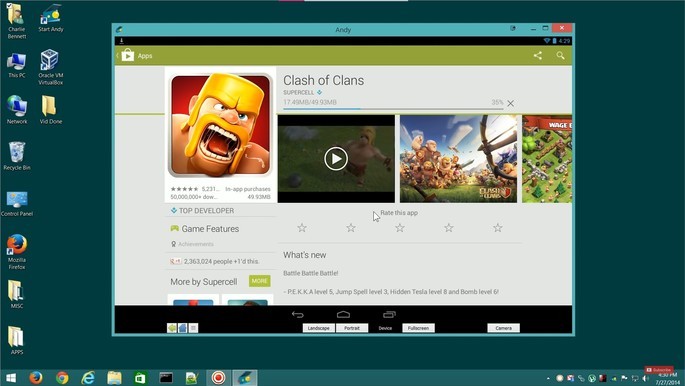685x386 pixels.
Task: Open the MORE button by Supercell
Action: coord(259,281)
